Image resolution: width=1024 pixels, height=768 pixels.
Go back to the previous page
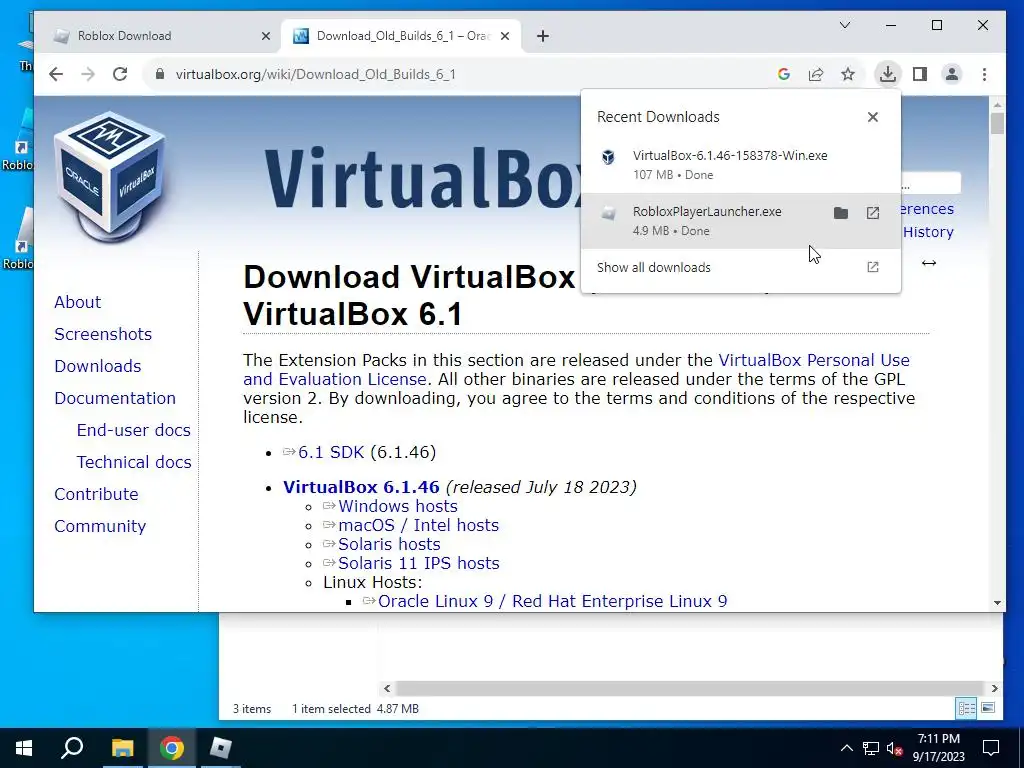click(56, 74)
